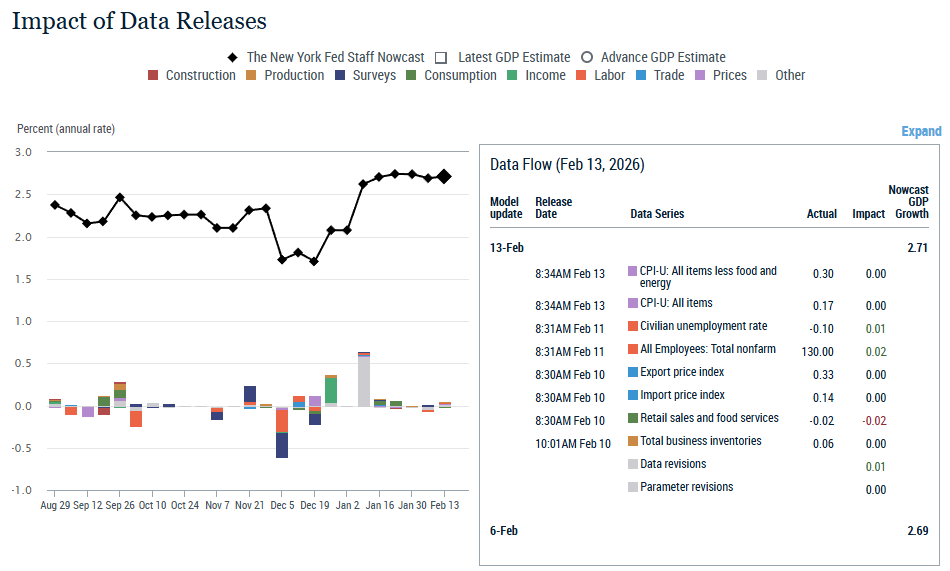Click the Latest GDP Estimate square marker
Image resolution: width=950 pixels, height=571 pixels.
(439, 57)
